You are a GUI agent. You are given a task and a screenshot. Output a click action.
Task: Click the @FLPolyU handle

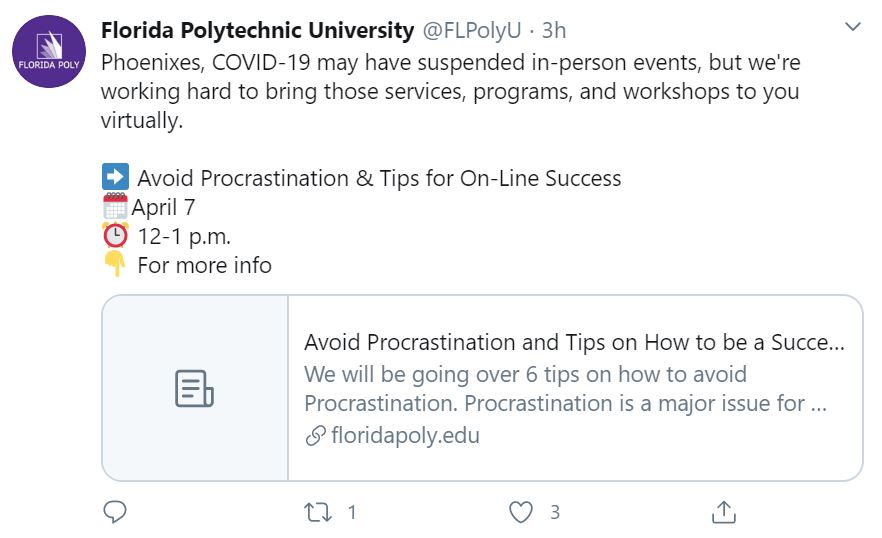(472, 30)
